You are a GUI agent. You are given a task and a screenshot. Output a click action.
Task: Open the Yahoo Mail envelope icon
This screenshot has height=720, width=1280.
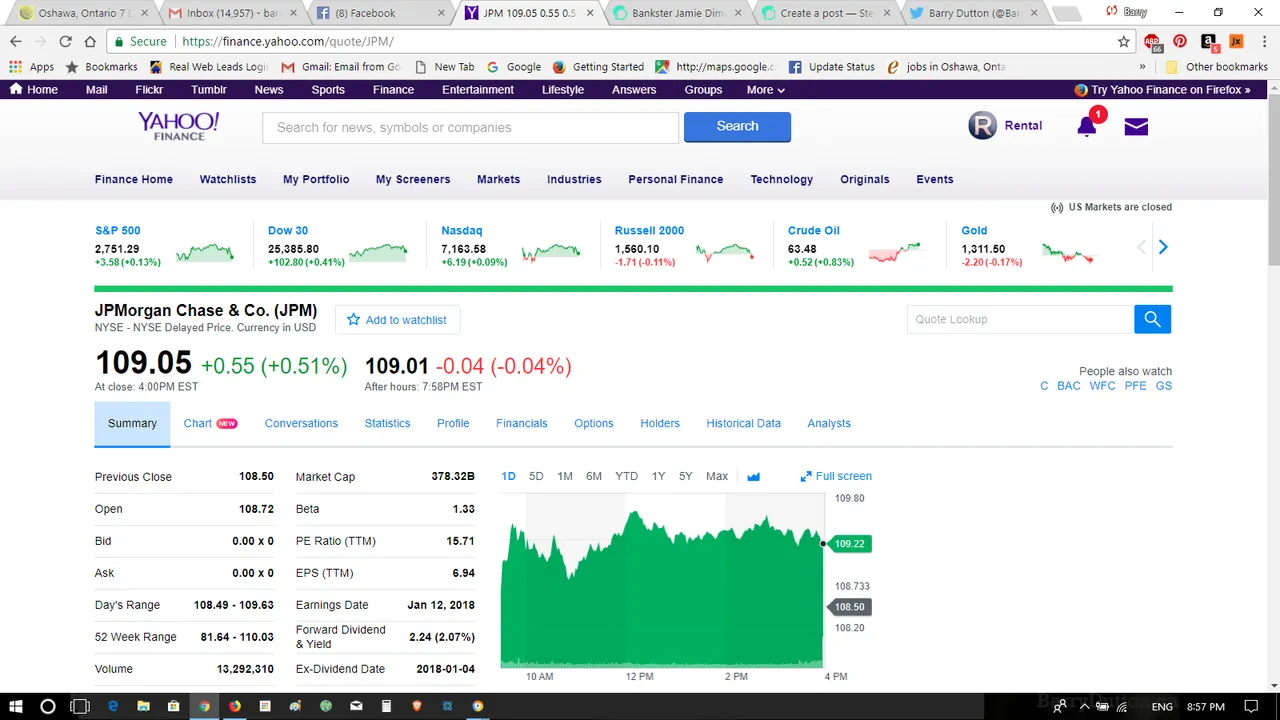click(x=1136, y=126)
